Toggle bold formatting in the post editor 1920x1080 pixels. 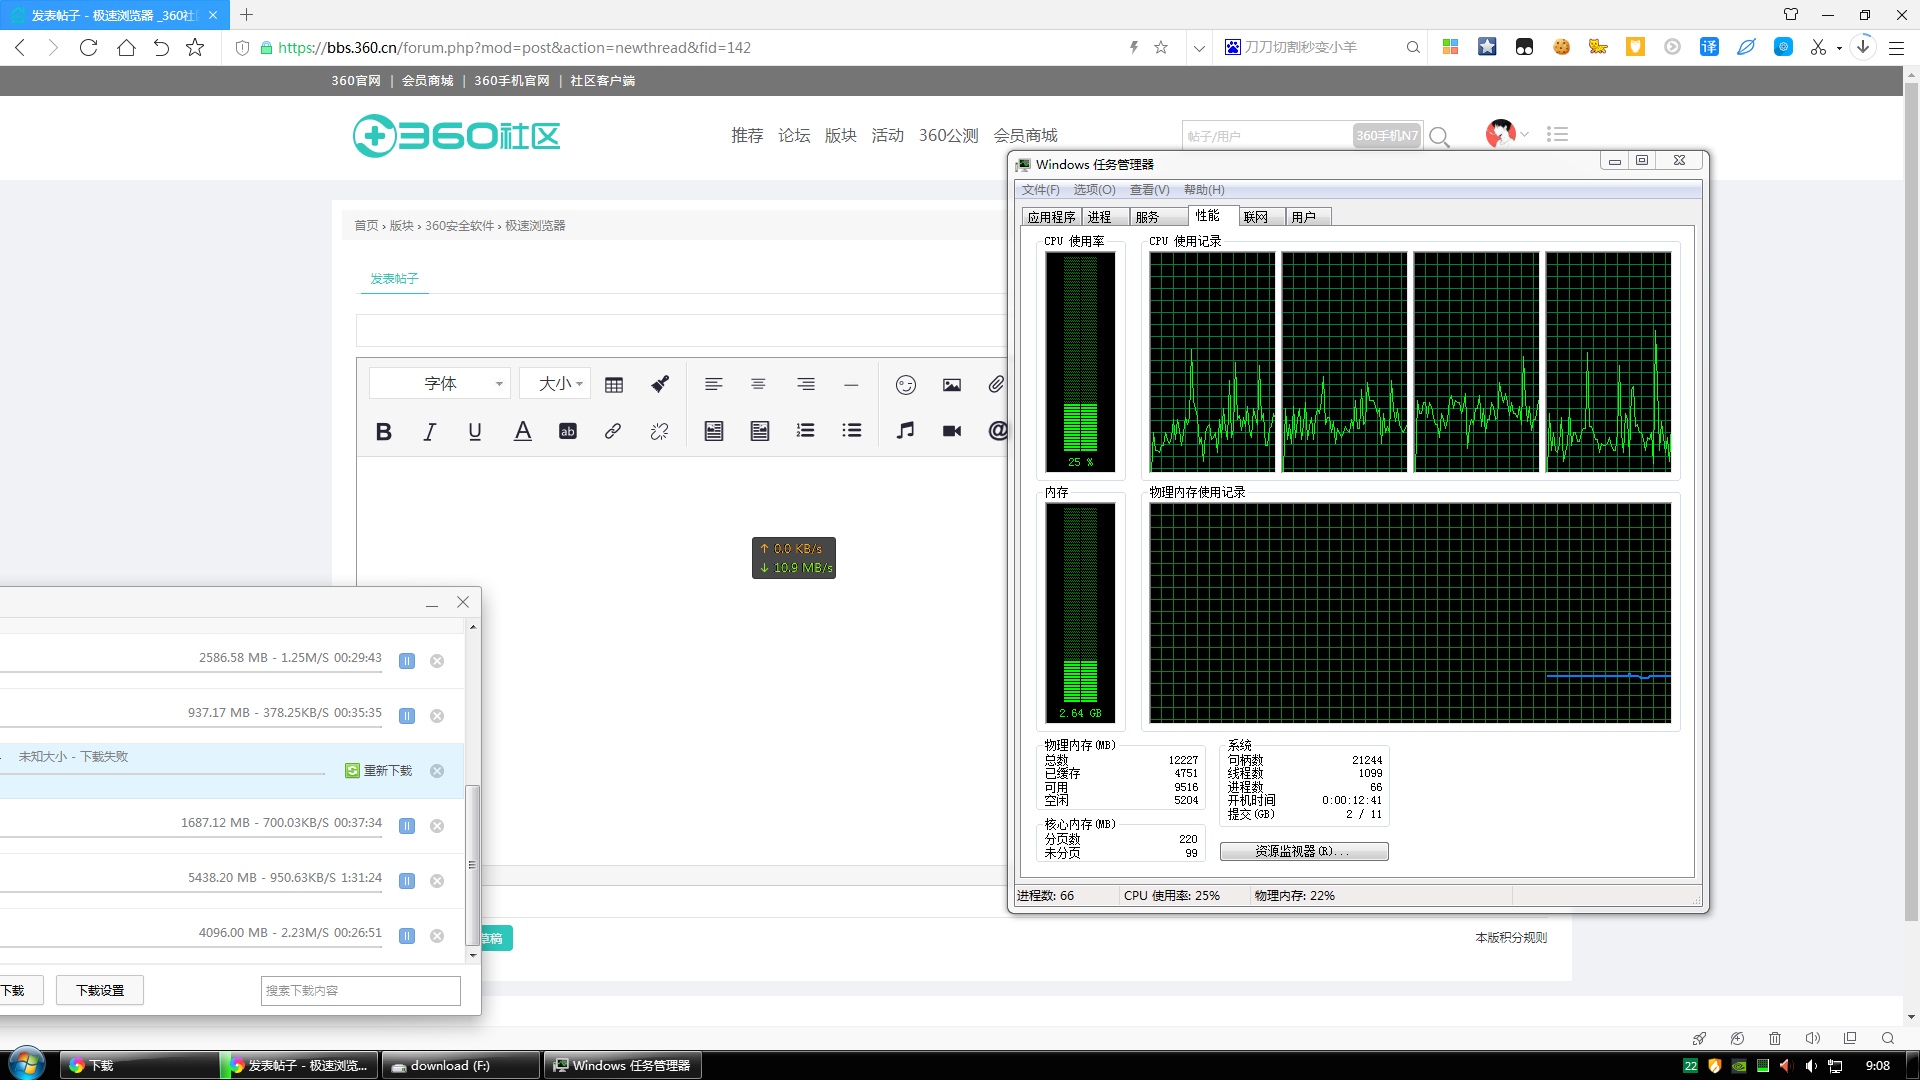pyautogui.click(x=383, y=431)
